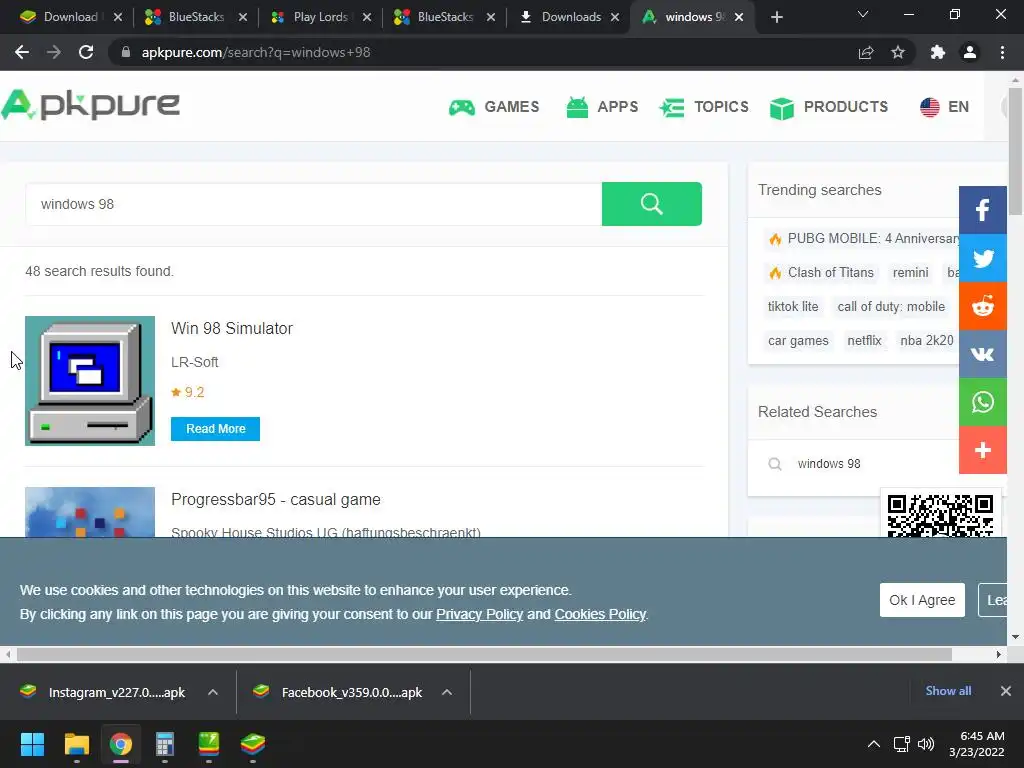Viewport: 1024px width, 768px height.
Task: Share page via Twitter icon
Action: (x=982, y=258)
